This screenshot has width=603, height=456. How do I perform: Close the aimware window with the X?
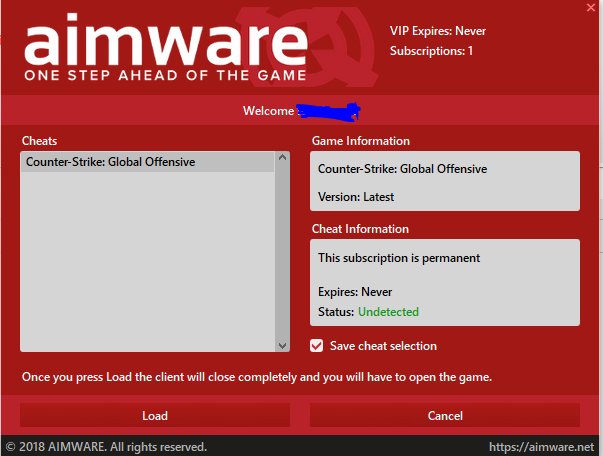click(x=591, y=7)
